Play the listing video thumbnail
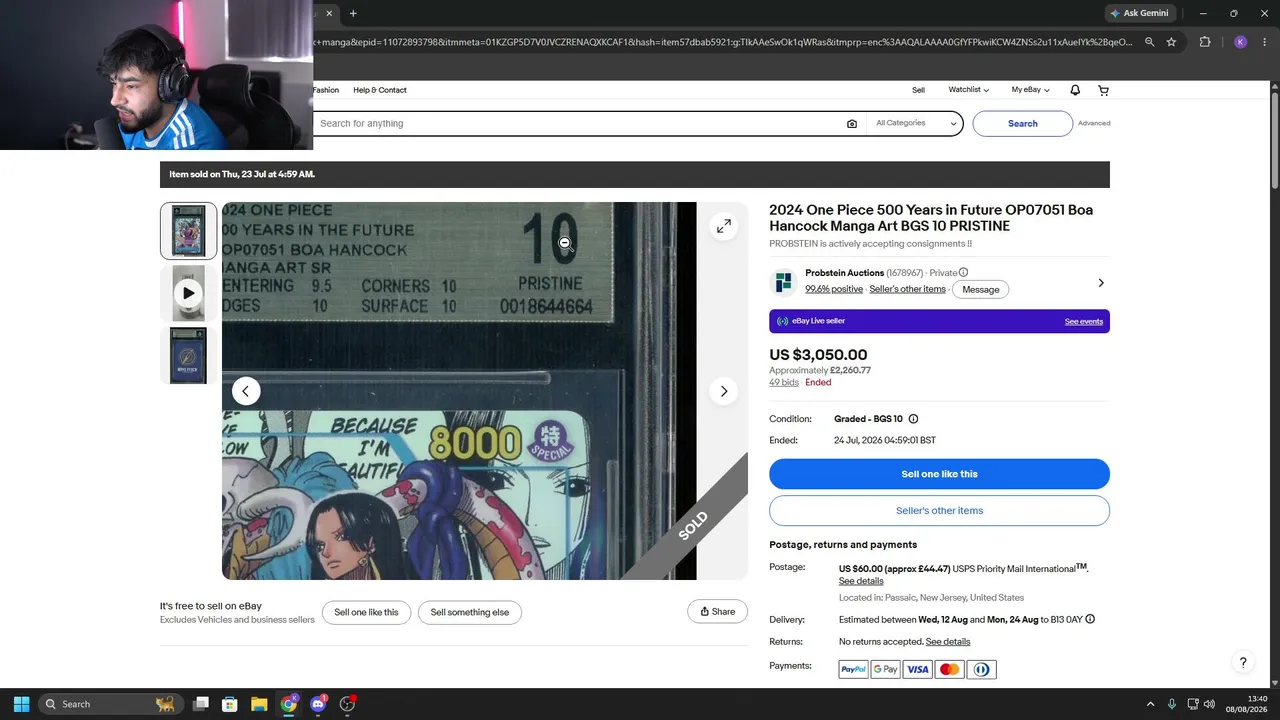The height and width of the screenshot is (720, 1280). (x=188, y=293)
